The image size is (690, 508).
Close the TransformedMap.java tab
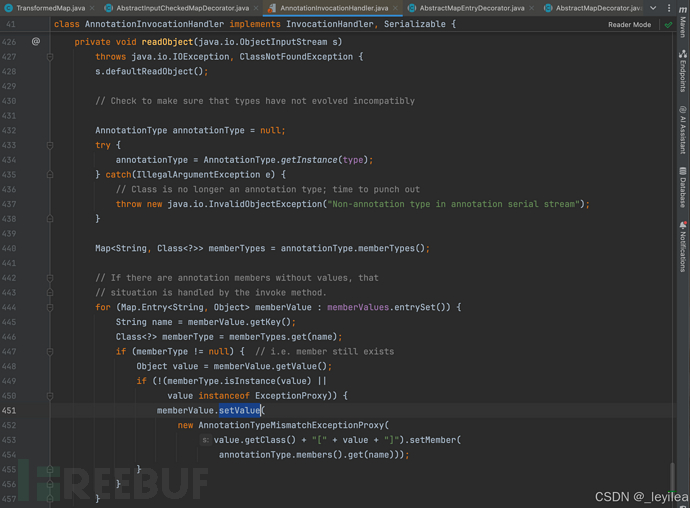[92, 8]
